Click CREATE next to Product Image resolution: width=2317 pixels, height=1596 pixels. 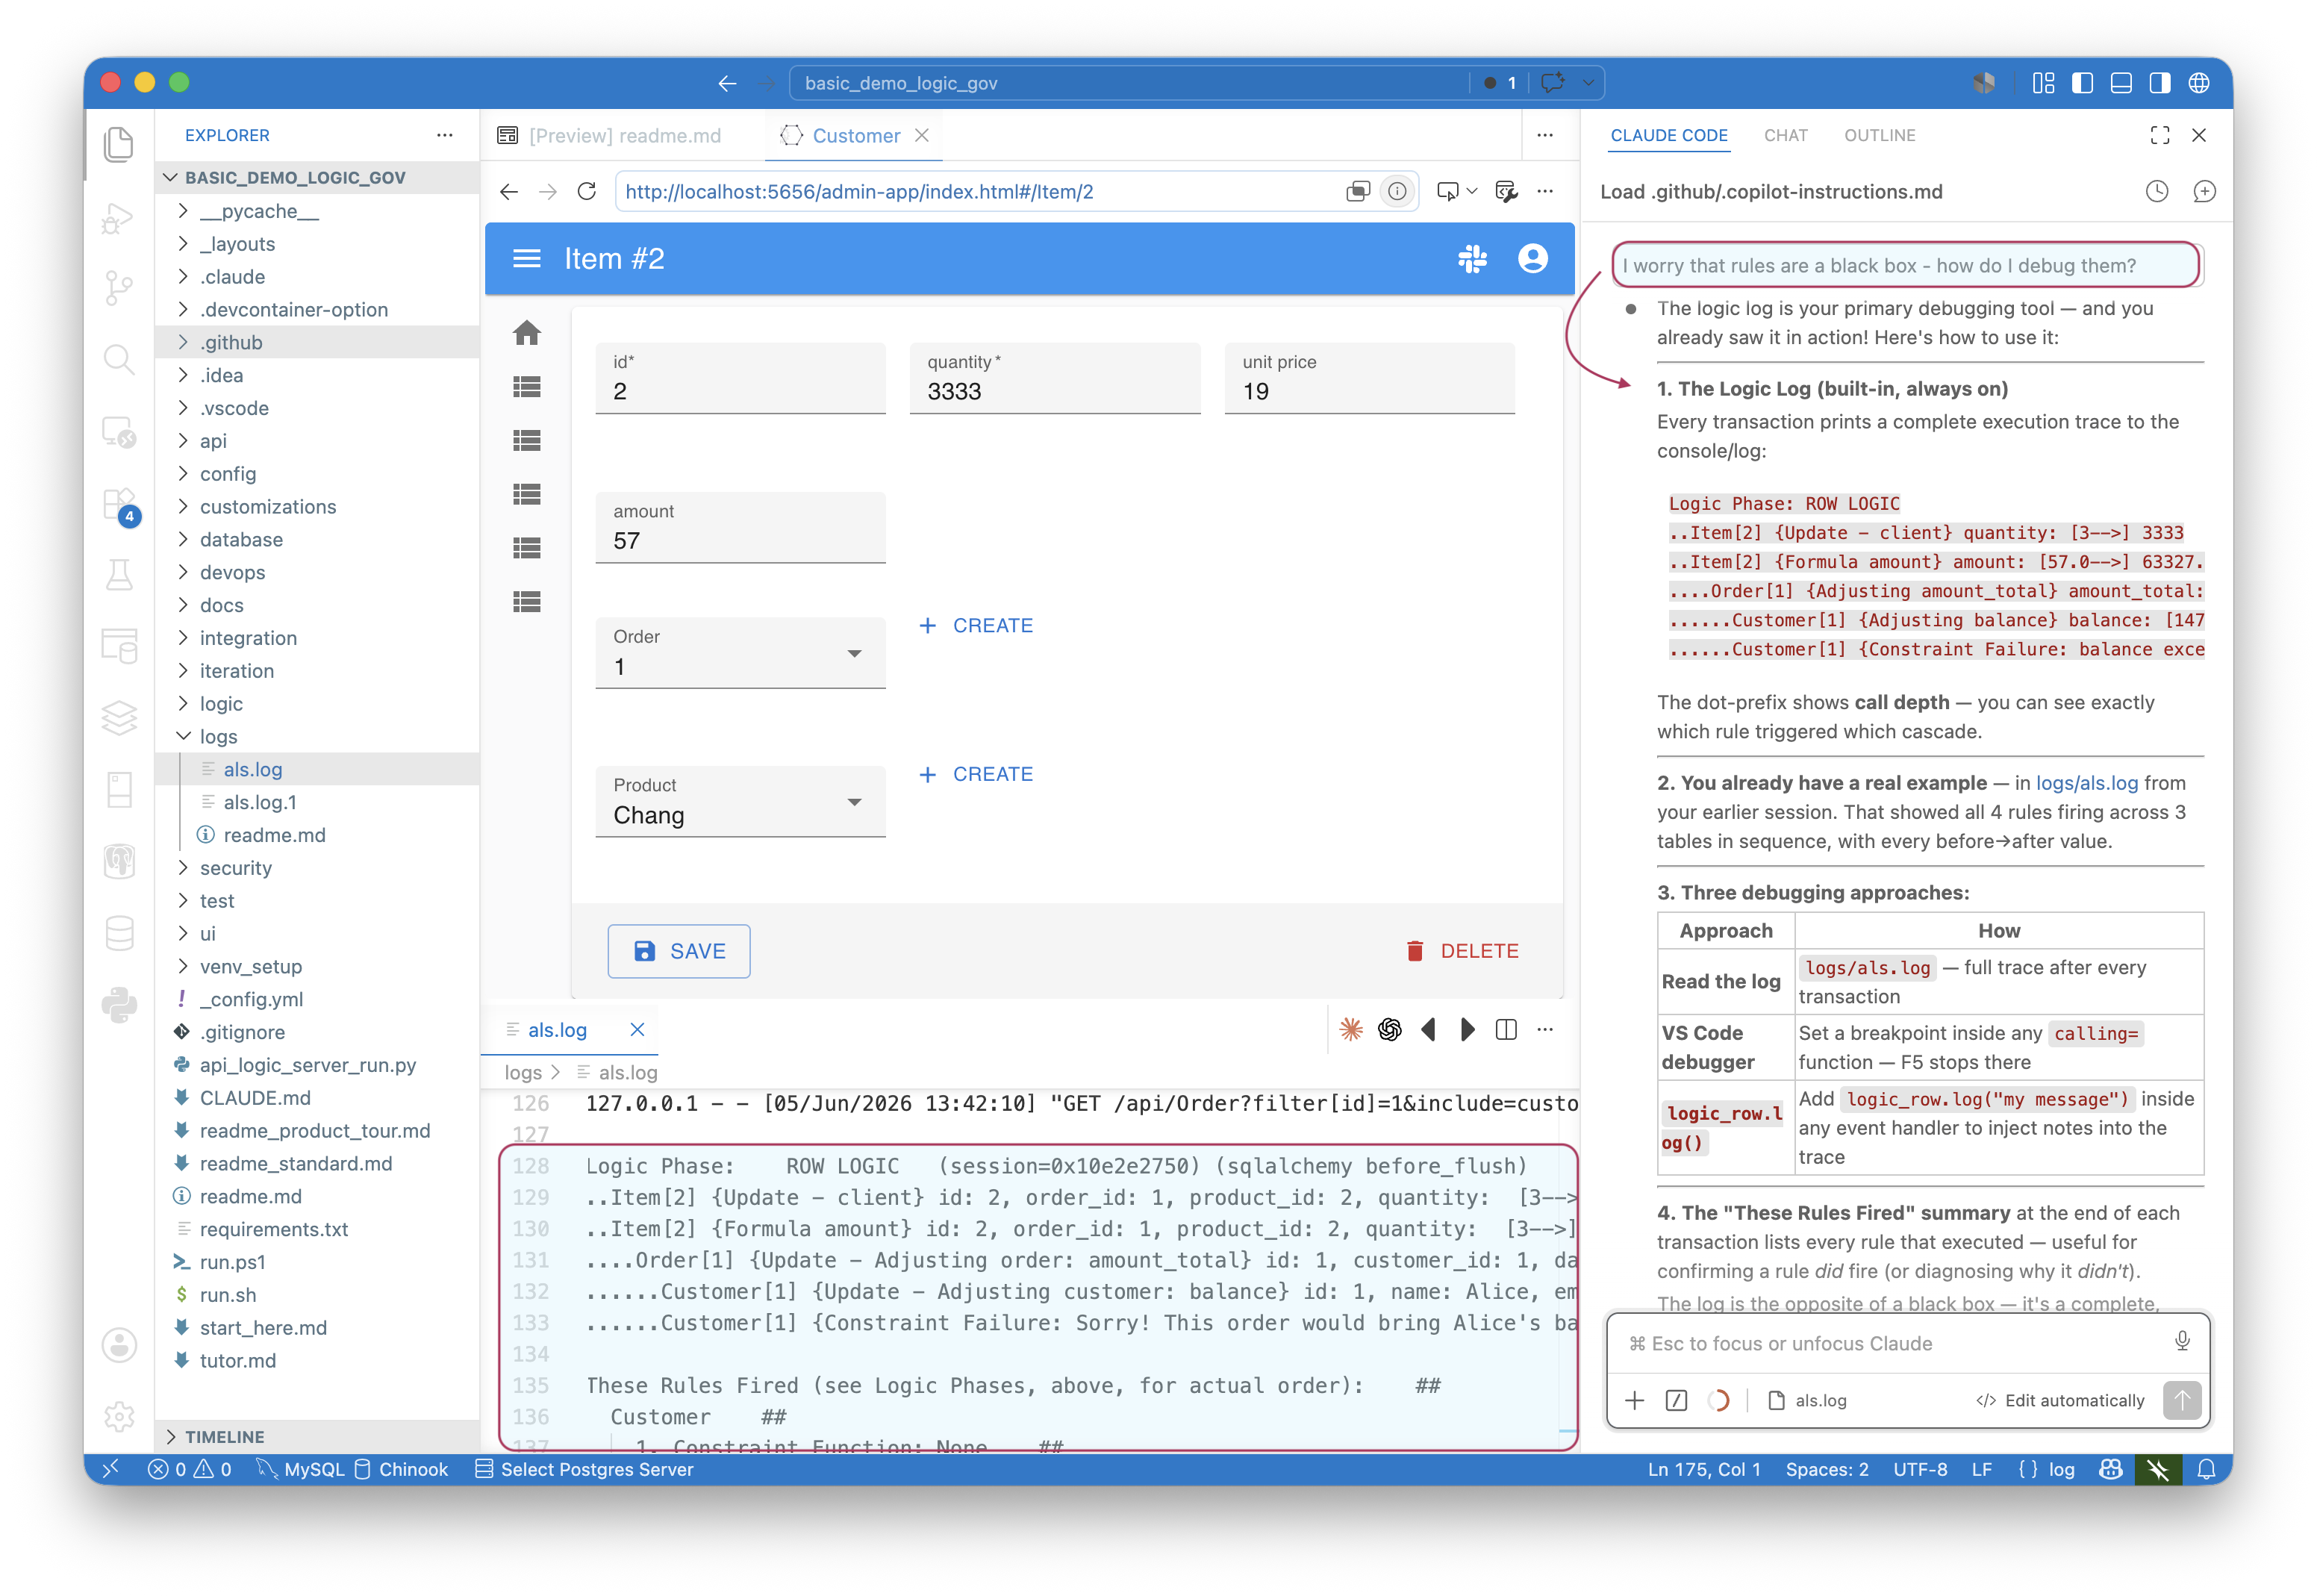(975, 774)
